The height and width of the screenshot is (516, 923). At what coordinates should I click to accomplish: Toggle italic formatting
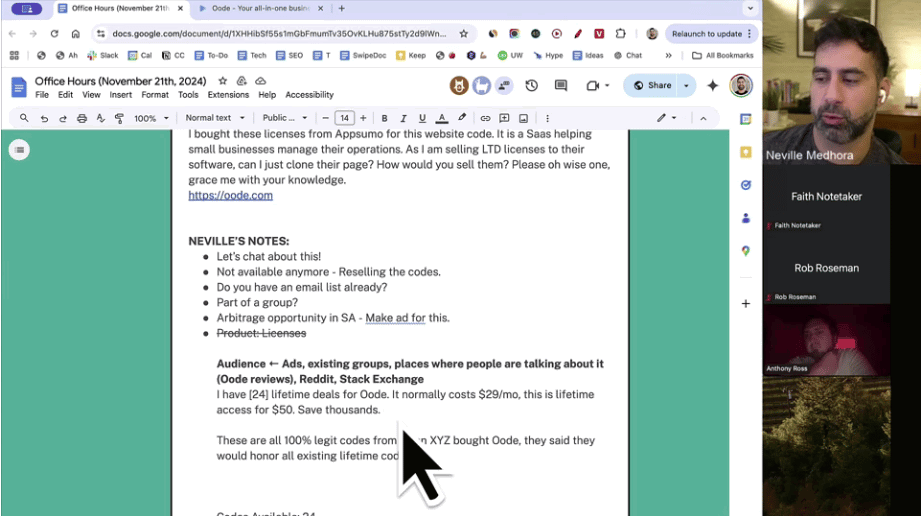point(403,118)
